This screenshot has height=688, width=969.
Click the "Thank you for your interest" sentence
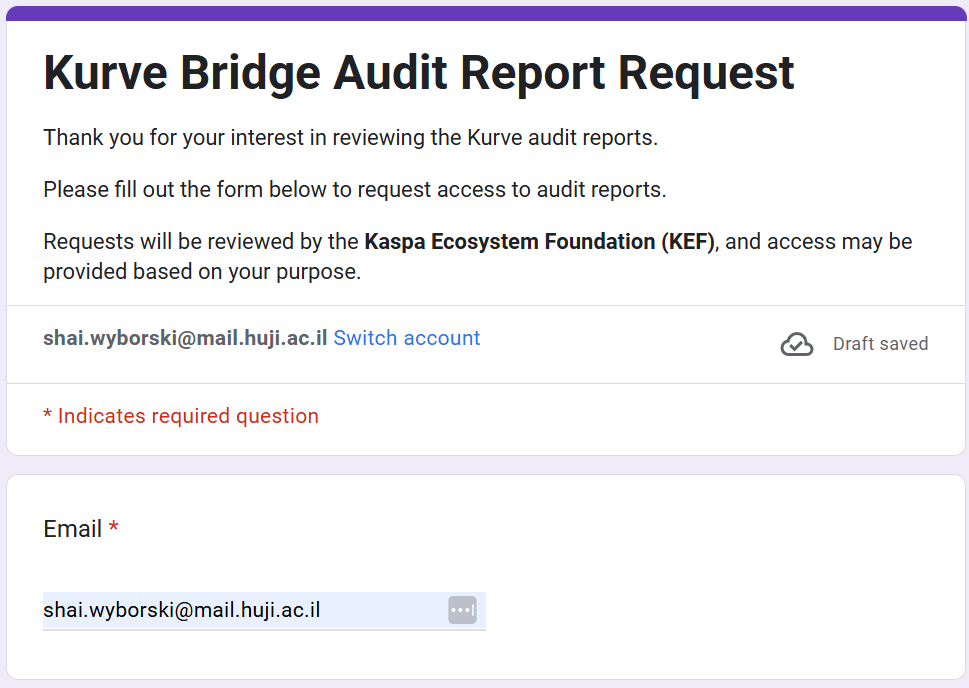[x=350, y=138]
